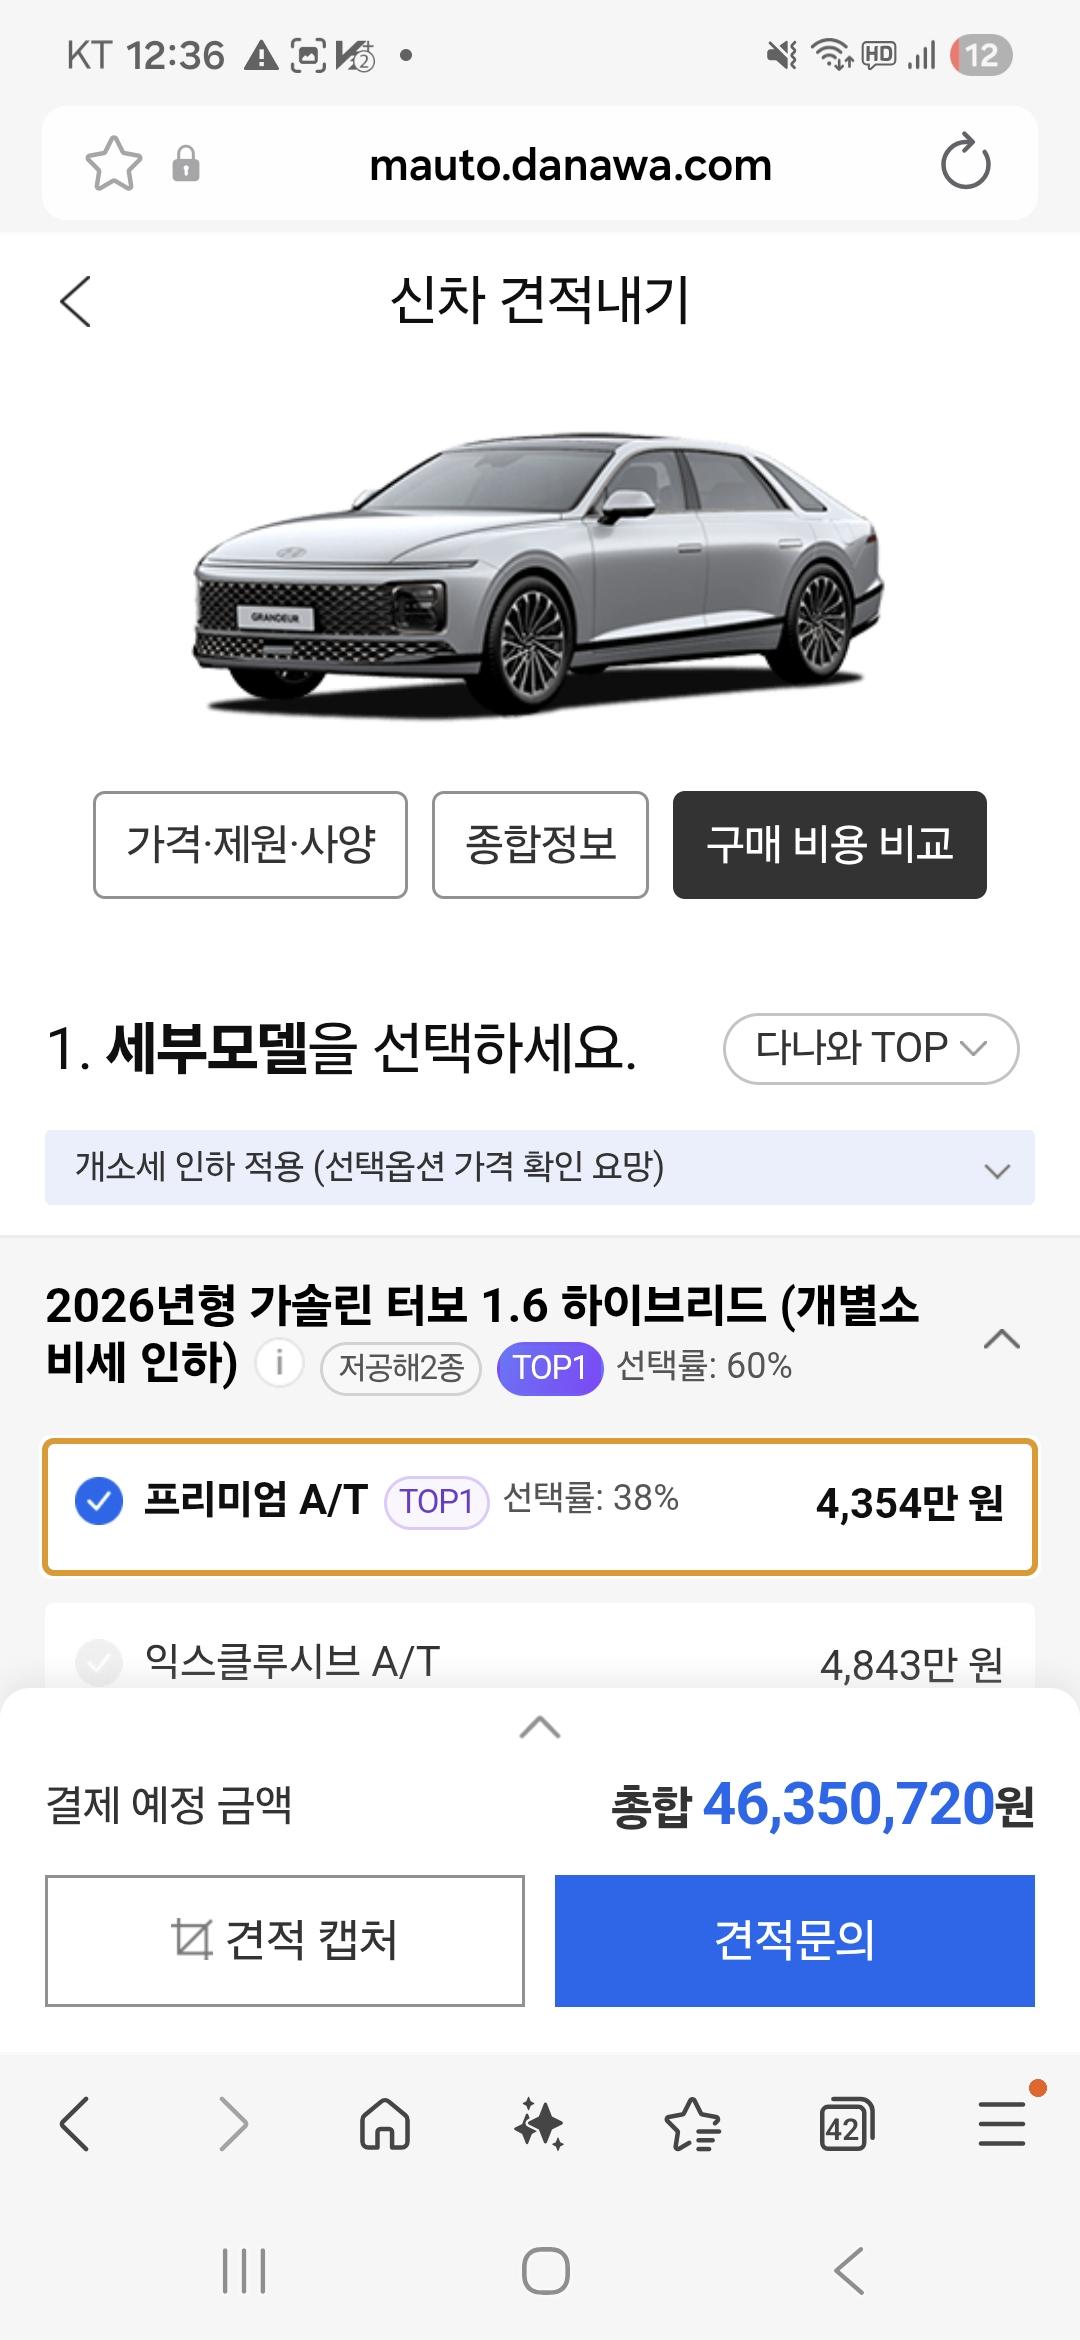Switch to the 가격·제원·사양 tab

point(250,845)
